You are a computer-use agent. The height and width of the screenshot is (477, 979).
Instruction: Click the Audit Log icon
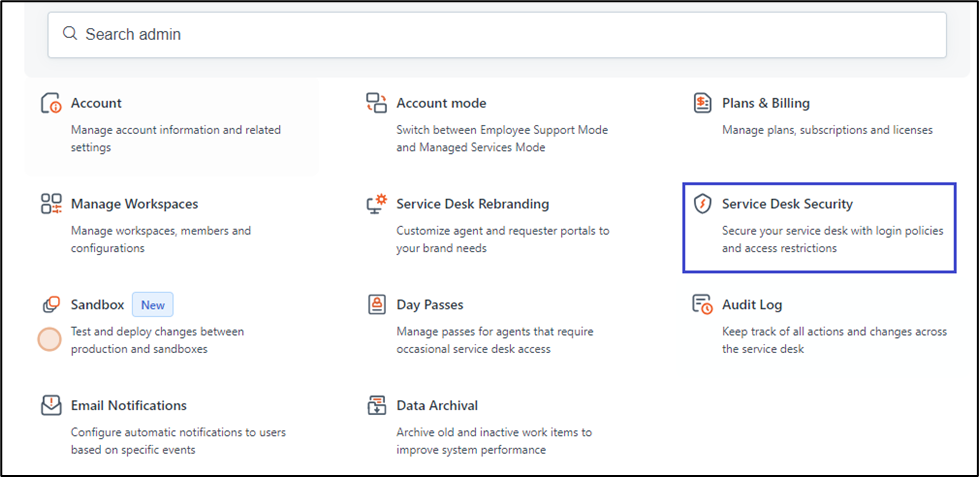[702, 305]
